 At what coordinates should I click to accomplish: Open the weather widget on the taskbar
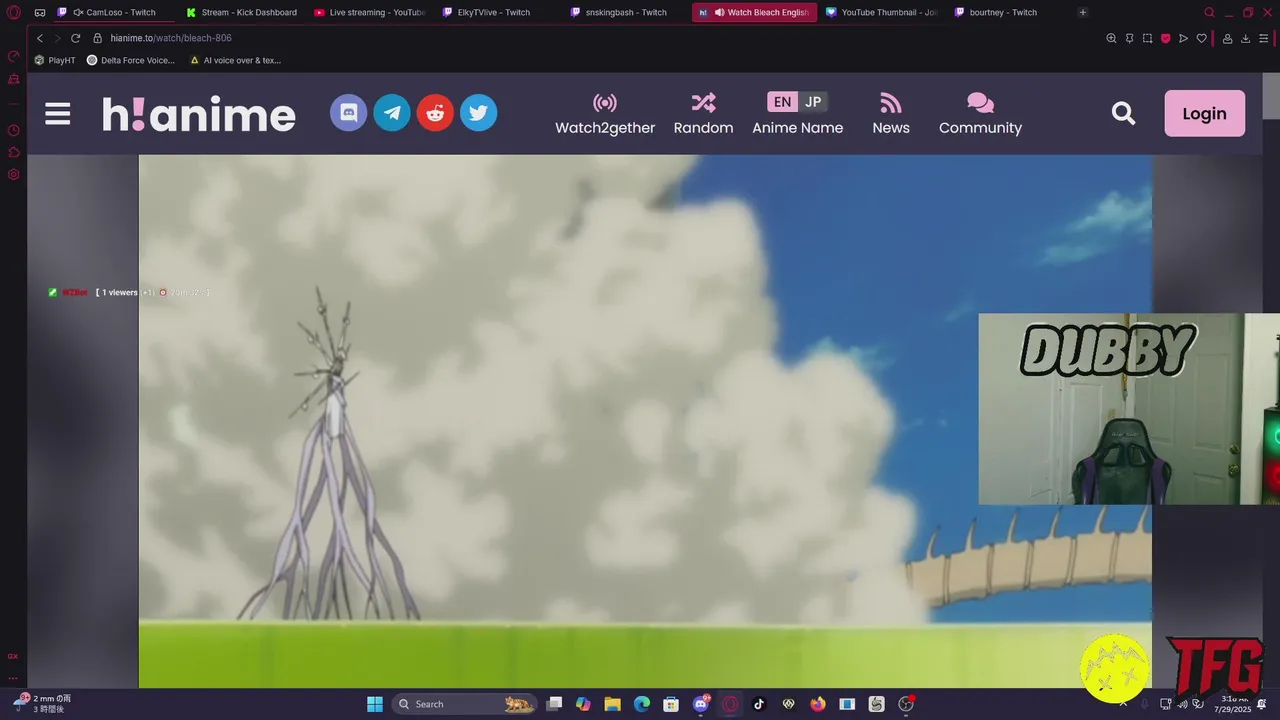42,703
